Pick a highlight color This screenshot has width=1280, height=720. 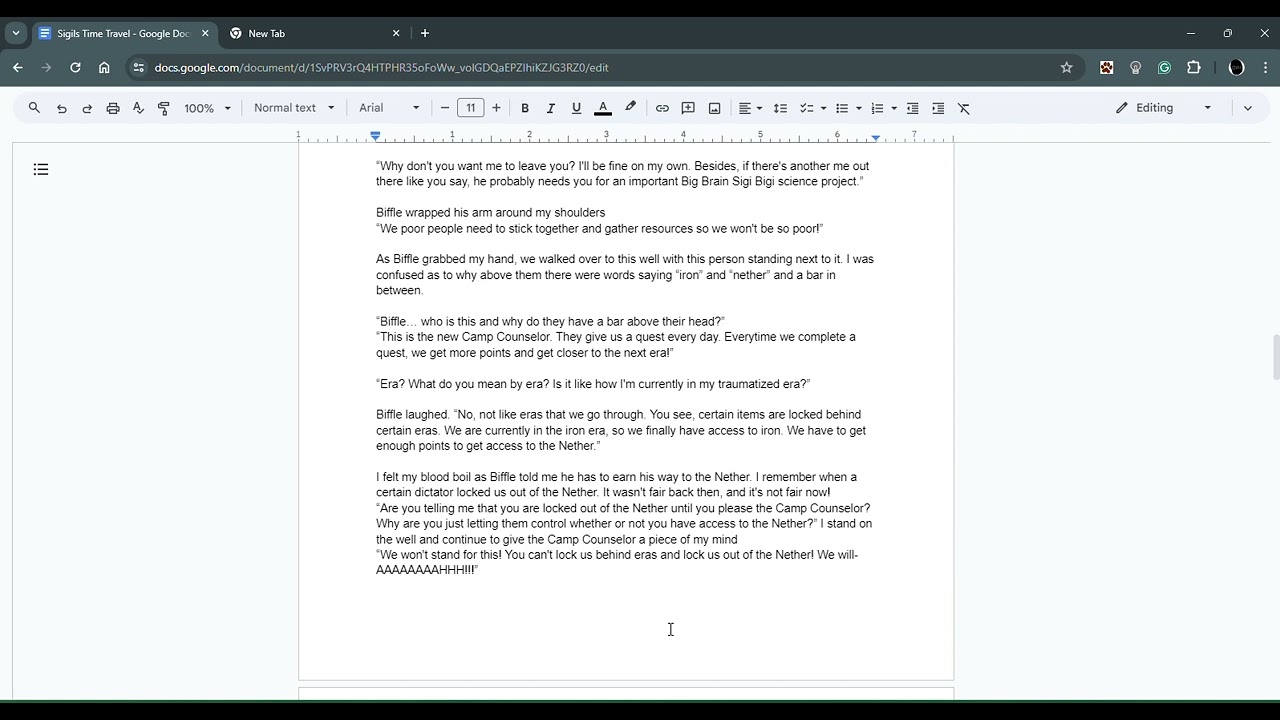tap(630, 108)
